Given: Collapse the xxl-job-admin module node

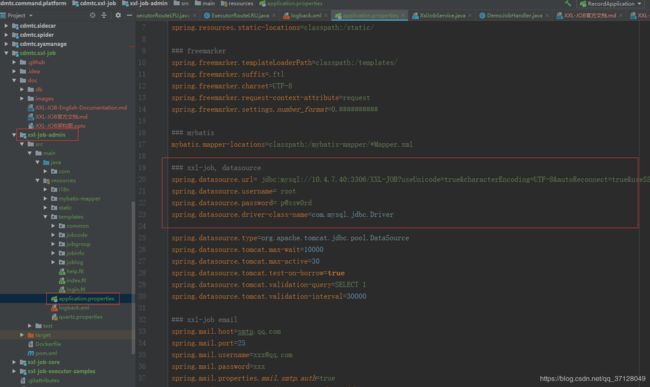Looking at the screenshot, I should tap(14, 135).
